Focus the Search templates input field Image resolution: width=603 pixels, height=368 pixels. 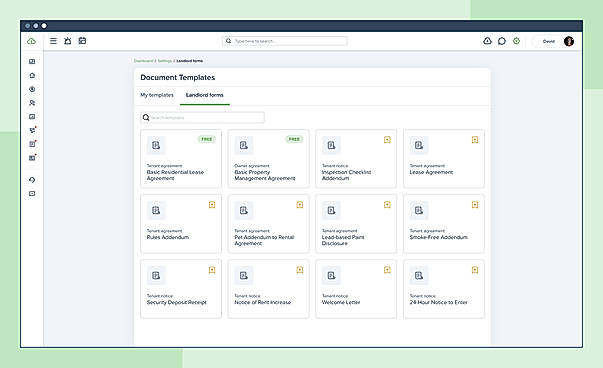(x=203, y=117)
